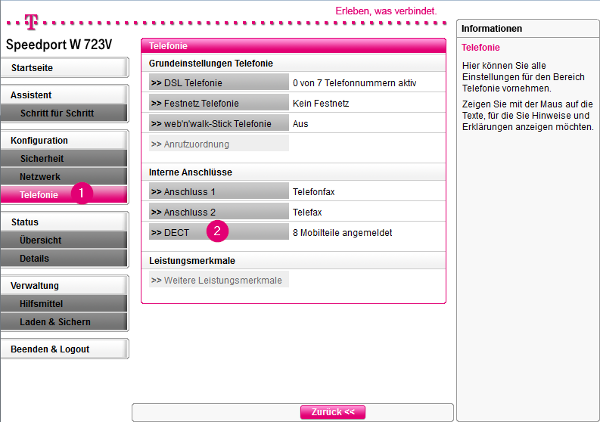Open the DECT settings
The image size is (600, 422).
[x=219, y=232]
